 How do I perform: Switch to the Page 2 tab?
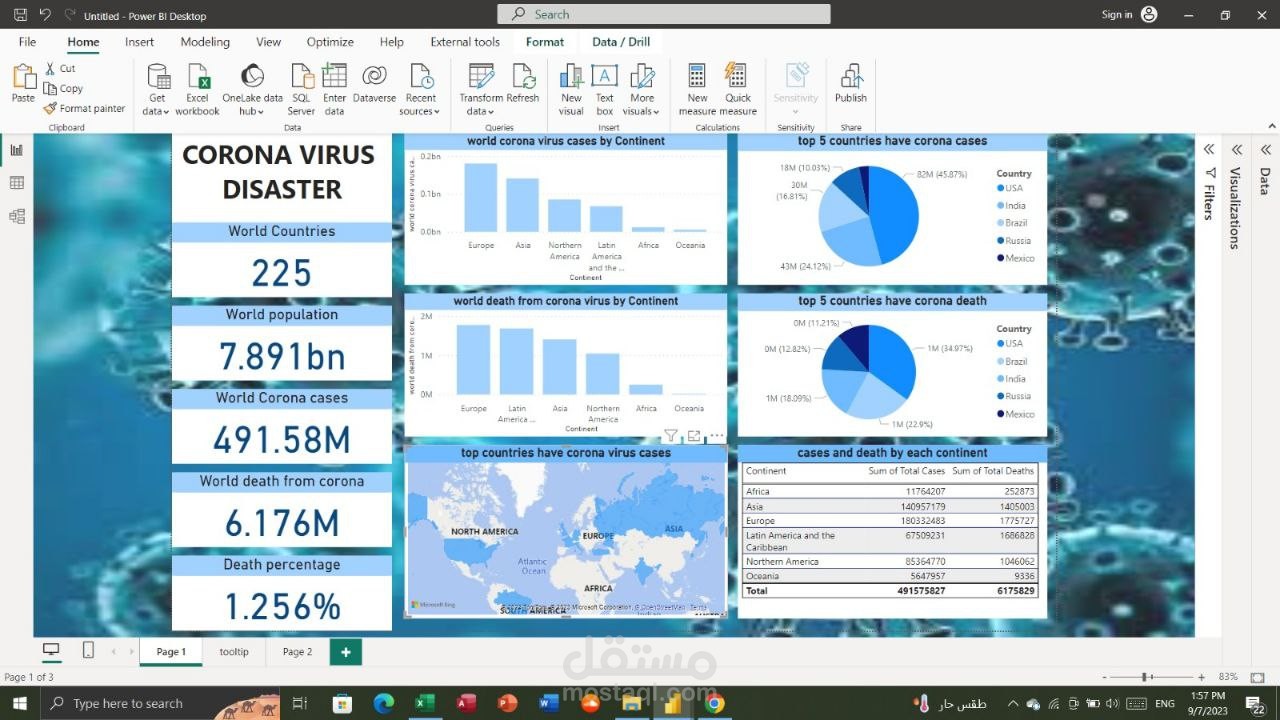(297, 652)
